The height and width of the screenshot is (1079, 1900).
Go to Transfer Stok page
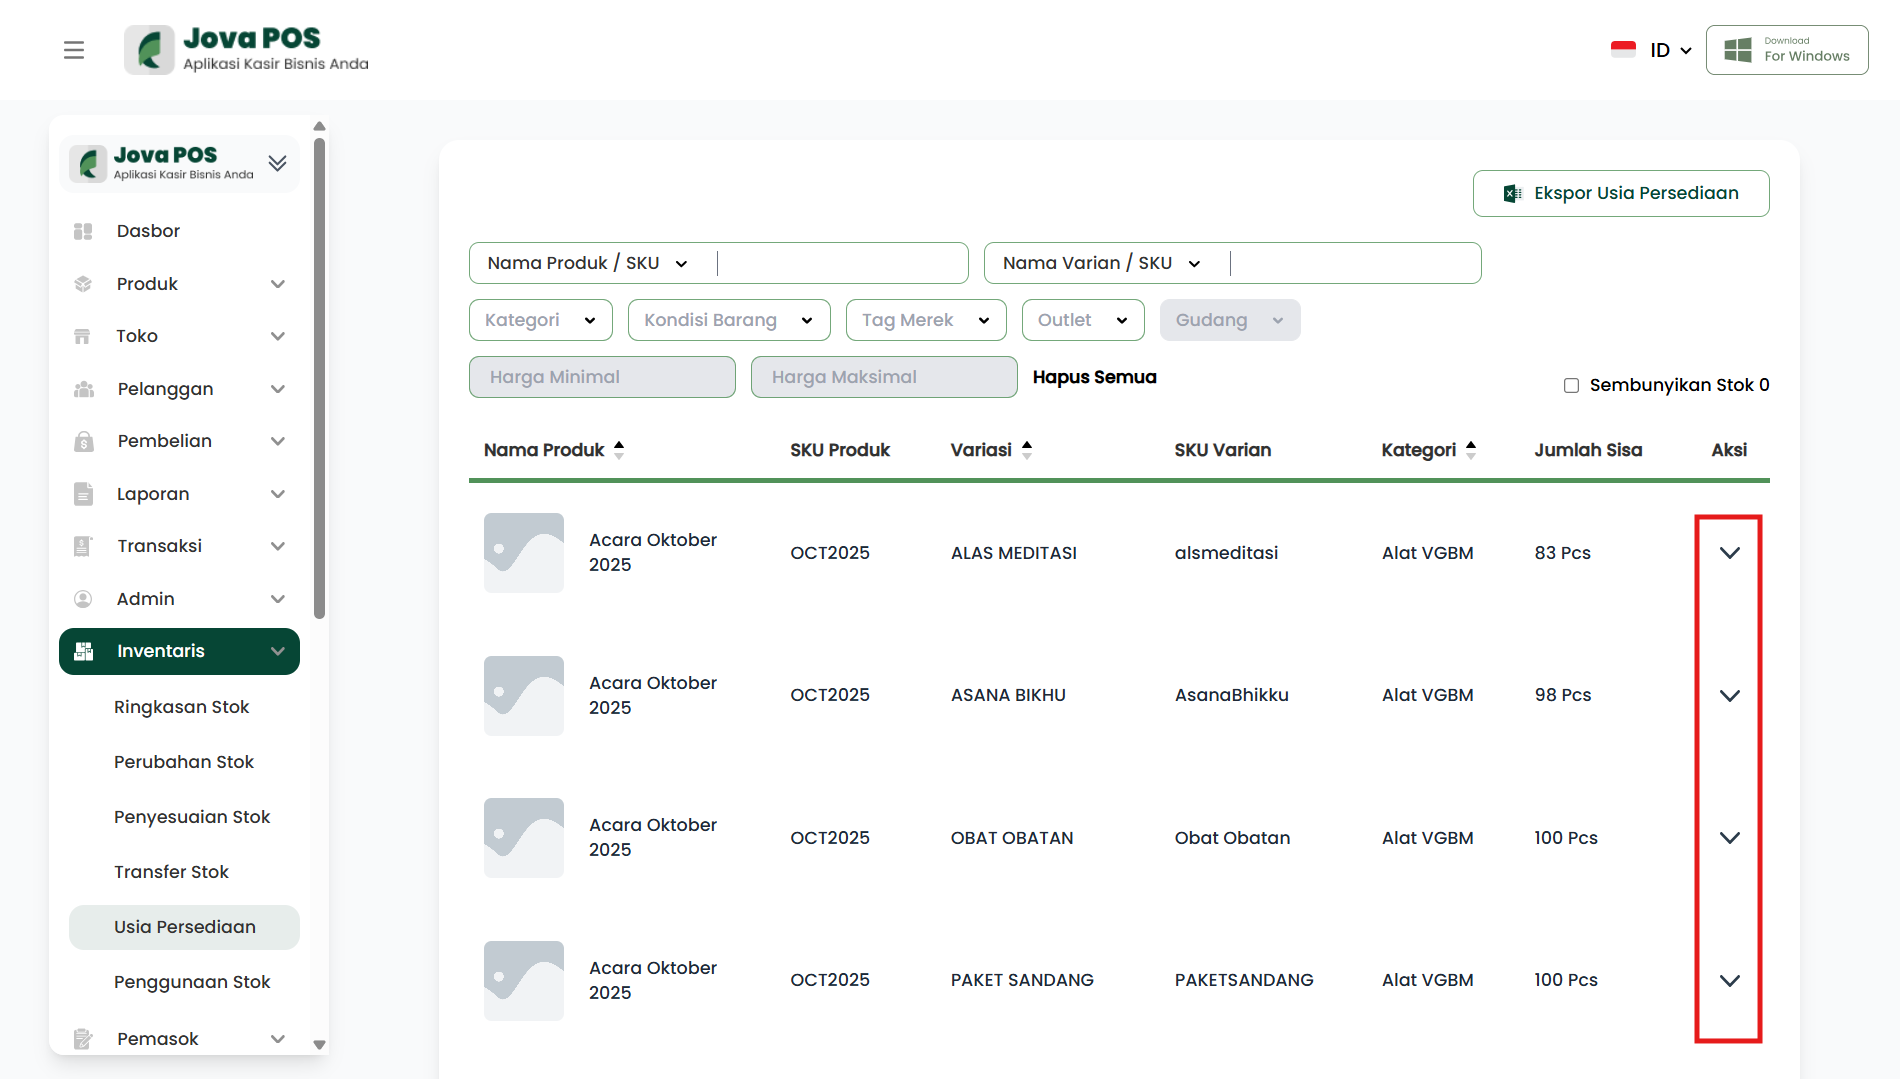click(x=171, y=872)
